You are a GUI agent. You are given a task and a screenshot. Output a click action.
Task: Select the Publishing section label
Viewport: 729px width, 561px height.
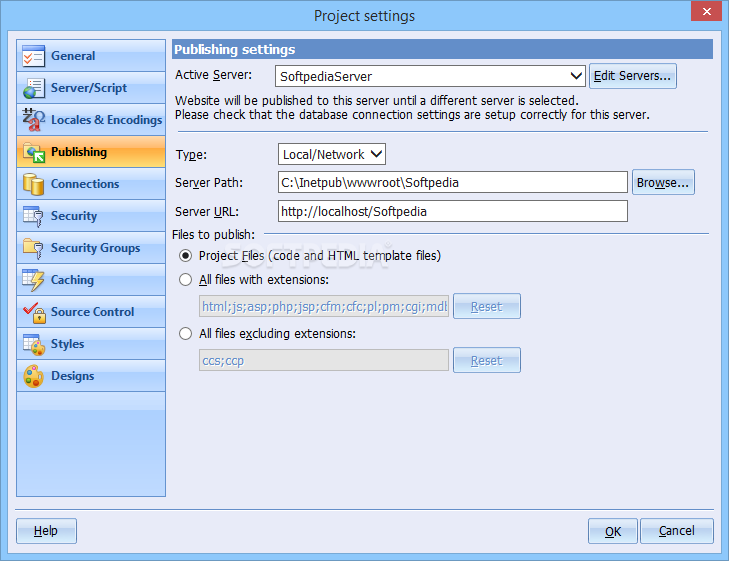[79, 152]
